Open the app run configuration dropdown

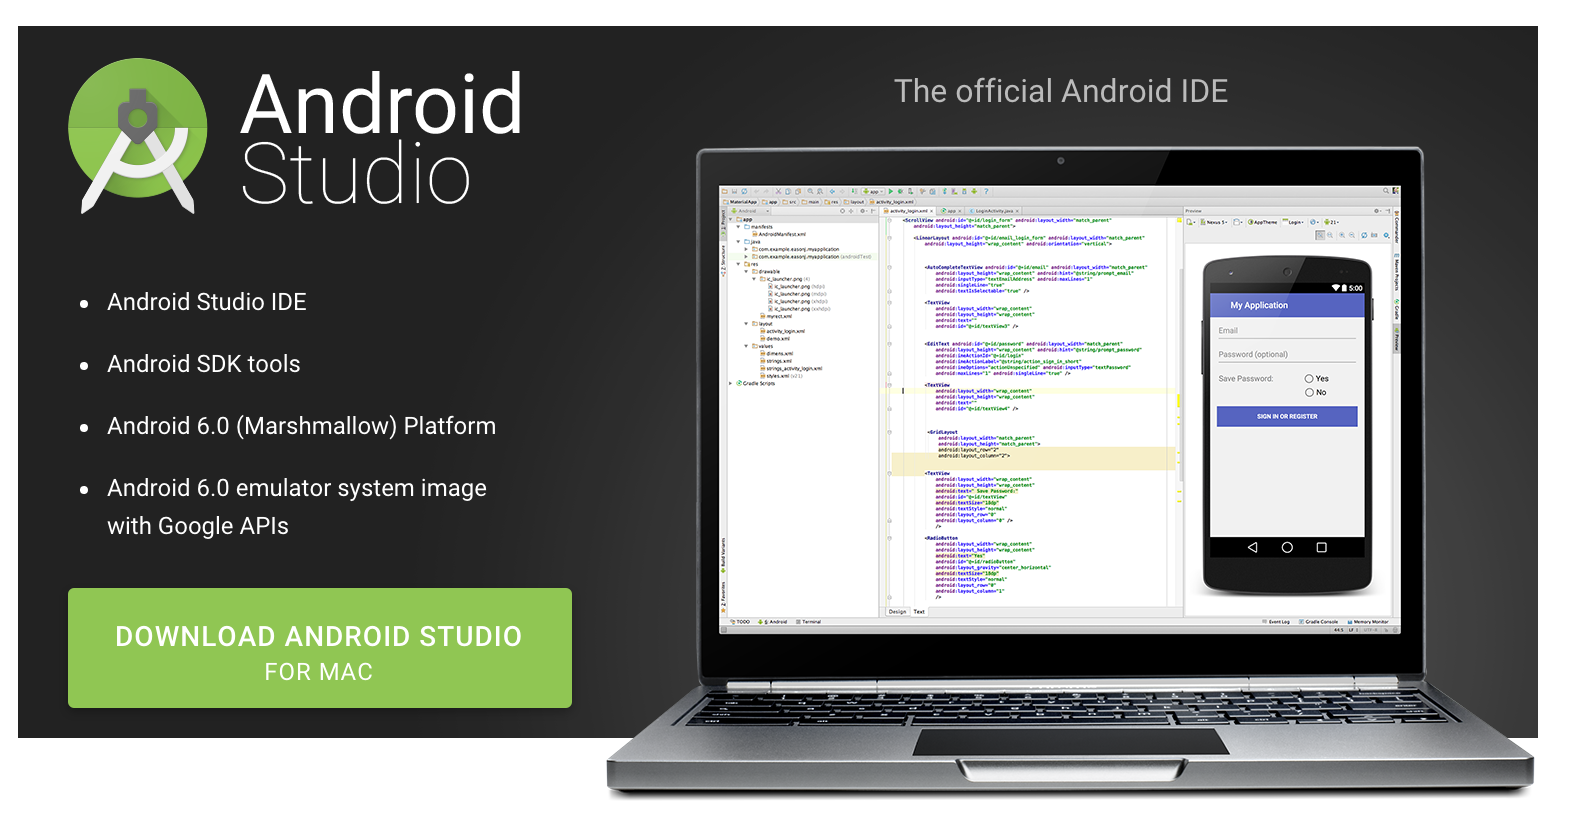point(874,191)
